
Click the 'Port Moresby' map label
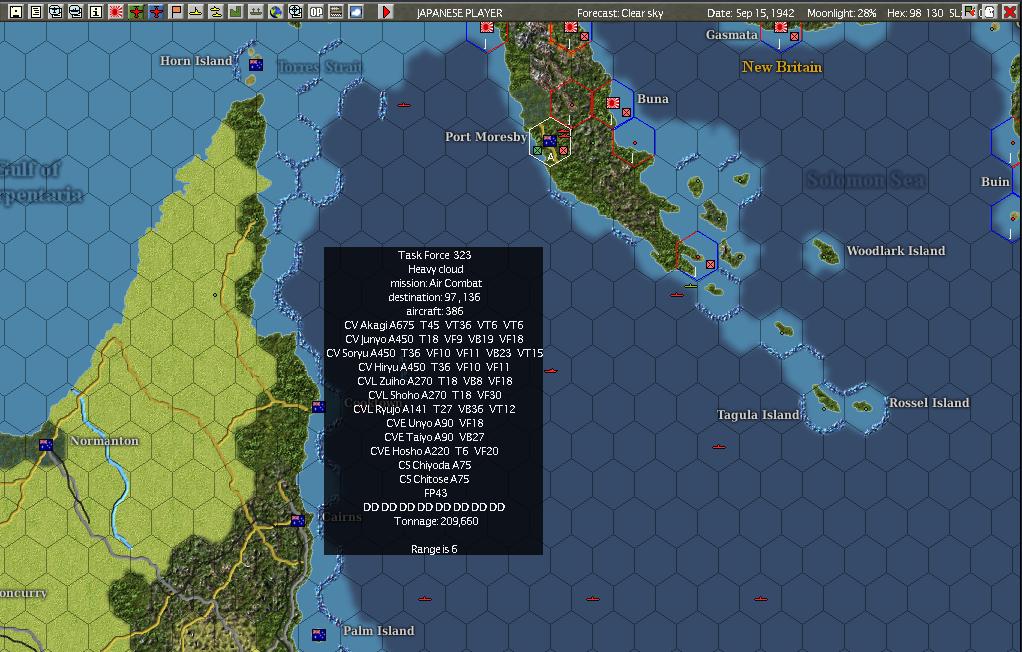[486, 137]
